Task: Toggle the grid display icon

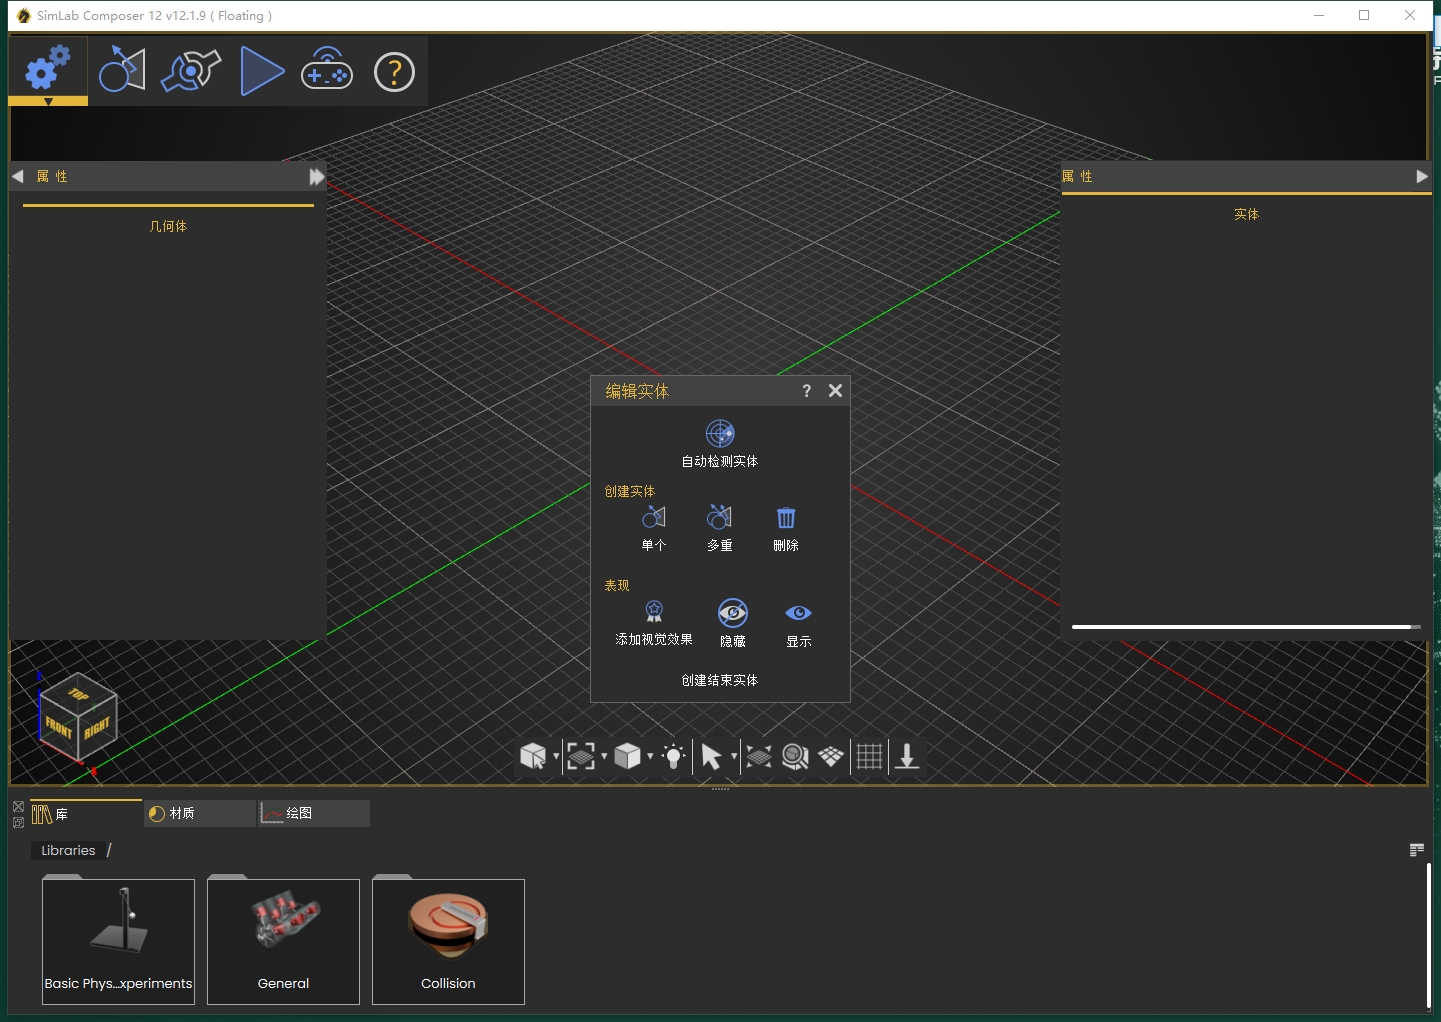Action: click(x=870, y=757)
